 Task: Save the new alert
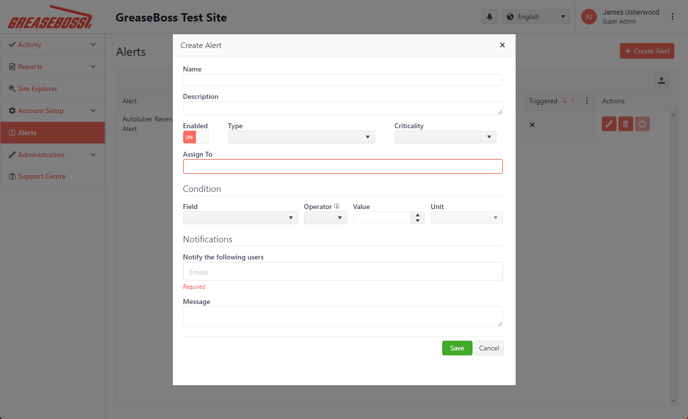point(457,348)
